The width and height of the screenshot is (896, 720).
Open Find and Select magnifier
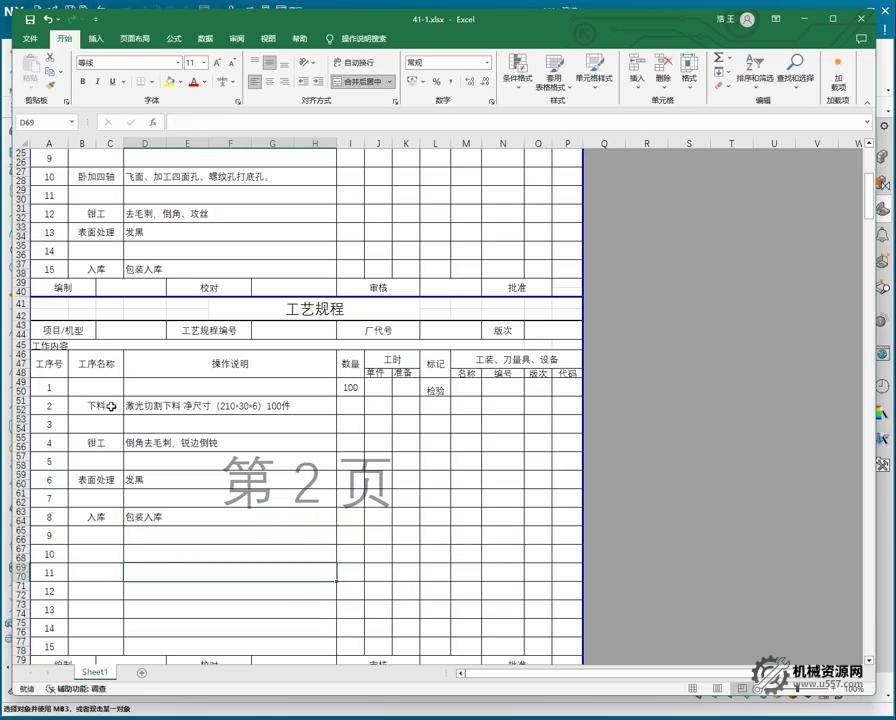(795, 66)
